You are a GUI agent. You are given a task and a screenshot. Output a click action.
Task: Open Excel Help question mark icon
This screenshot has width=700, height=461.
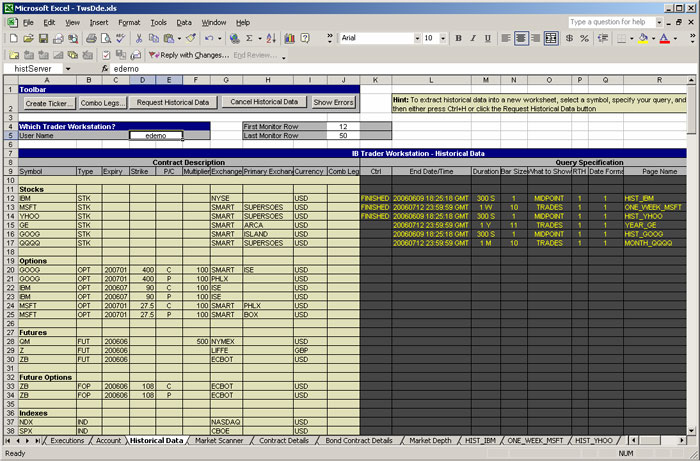pyautogui.click(x=305, y=39)
